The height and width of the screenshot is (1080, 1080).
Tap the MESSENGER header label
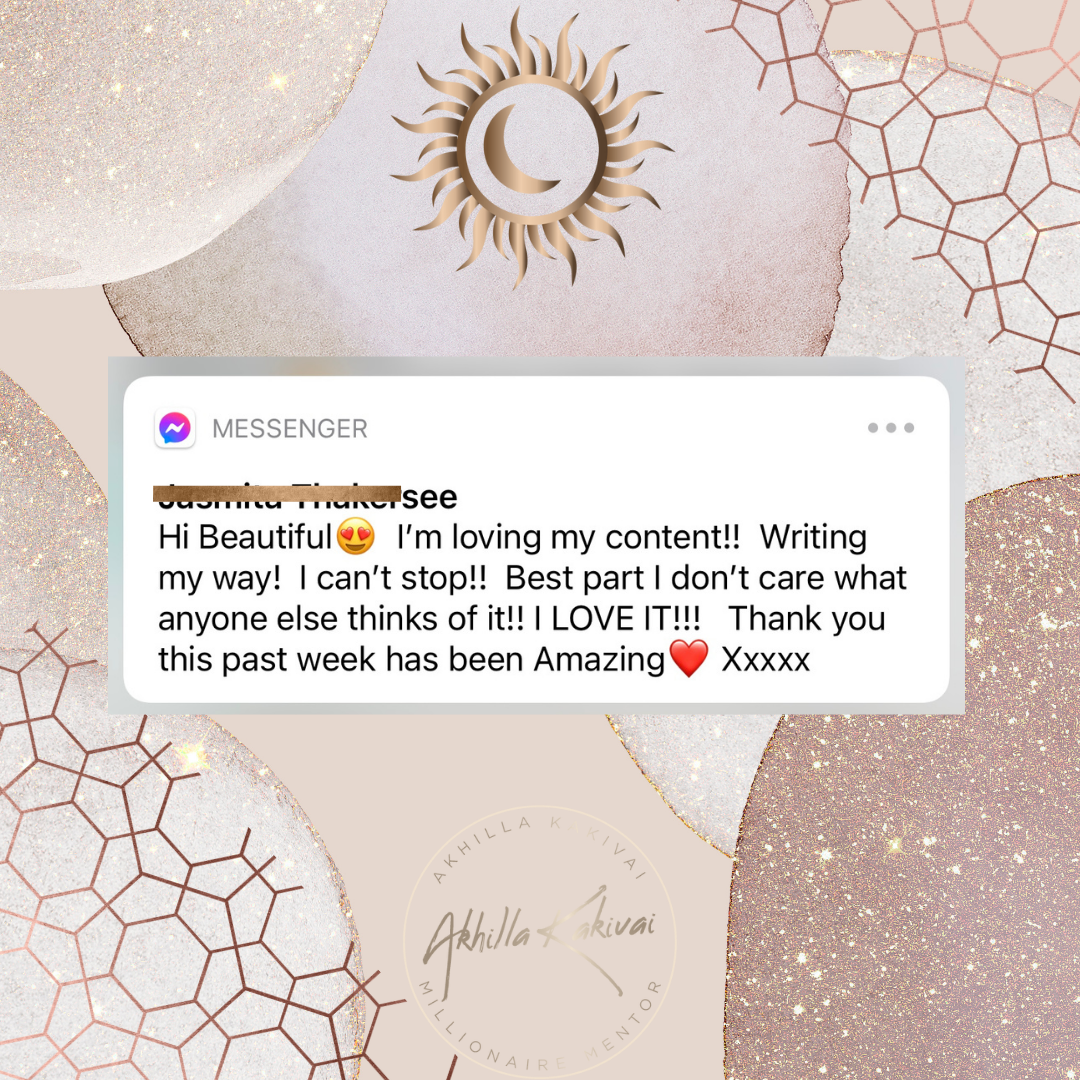click(289, 428)
